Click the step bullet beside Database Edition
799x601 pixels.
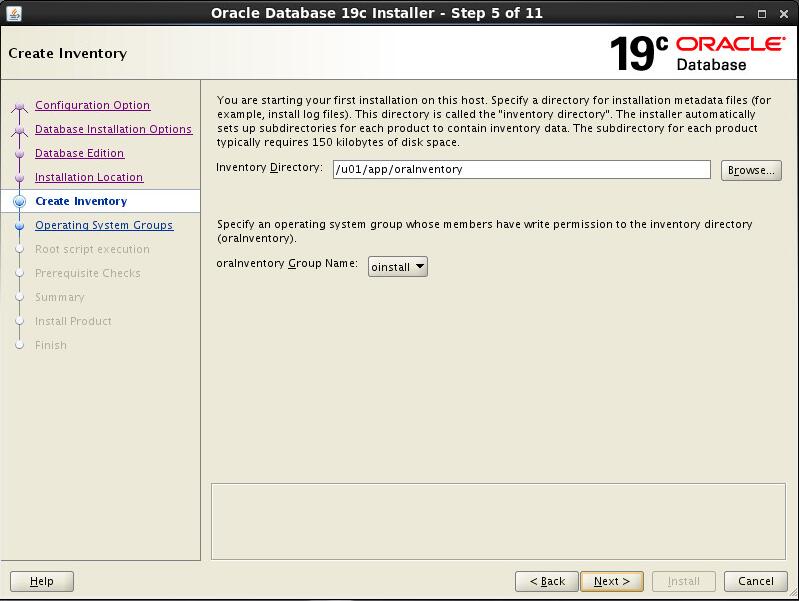point(19,154)
